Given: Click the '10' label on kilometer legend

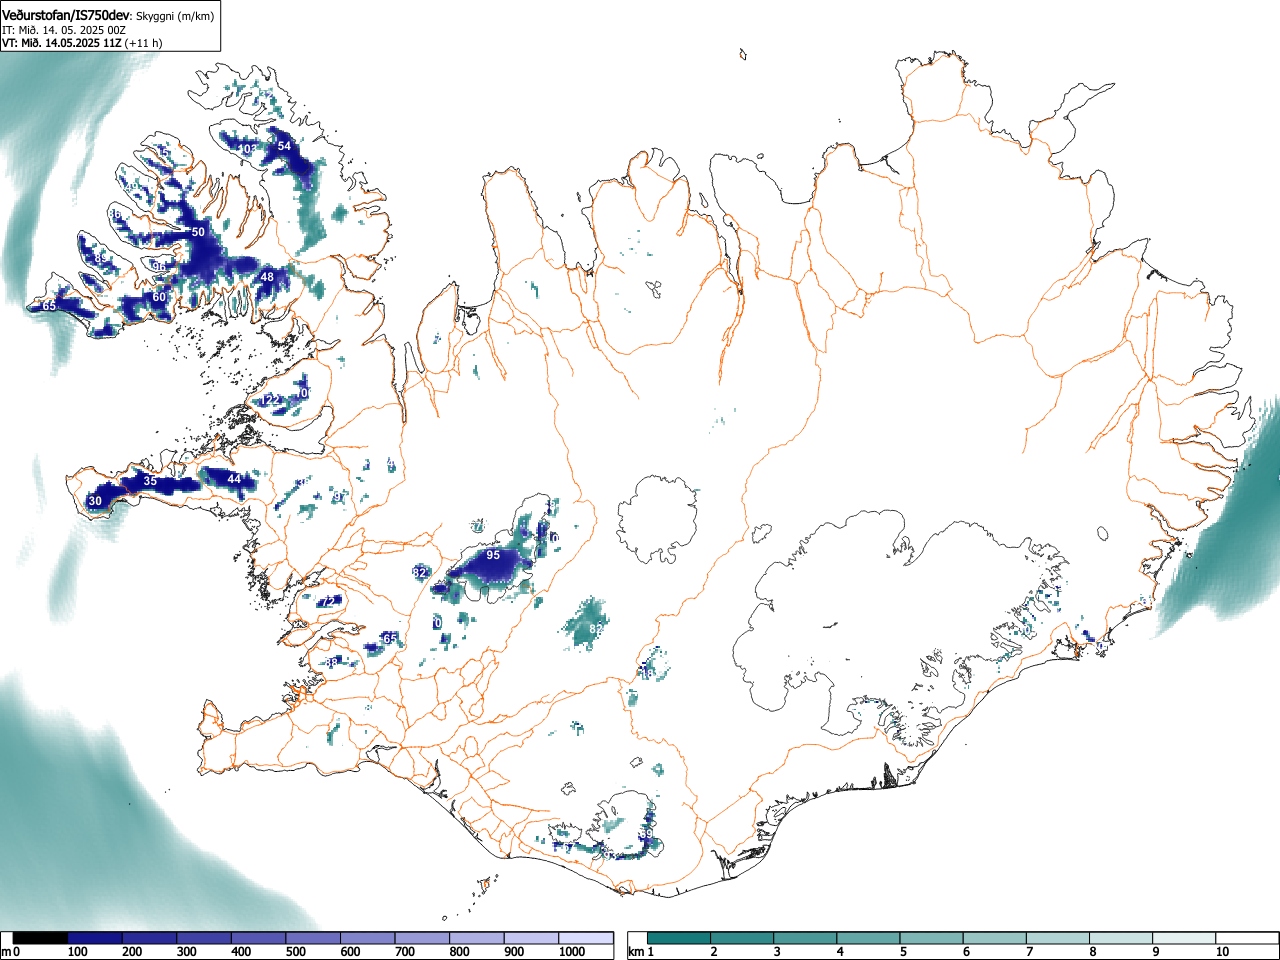Looking at the screenshot, I should pyautogui.click(x=1222, y=952).
